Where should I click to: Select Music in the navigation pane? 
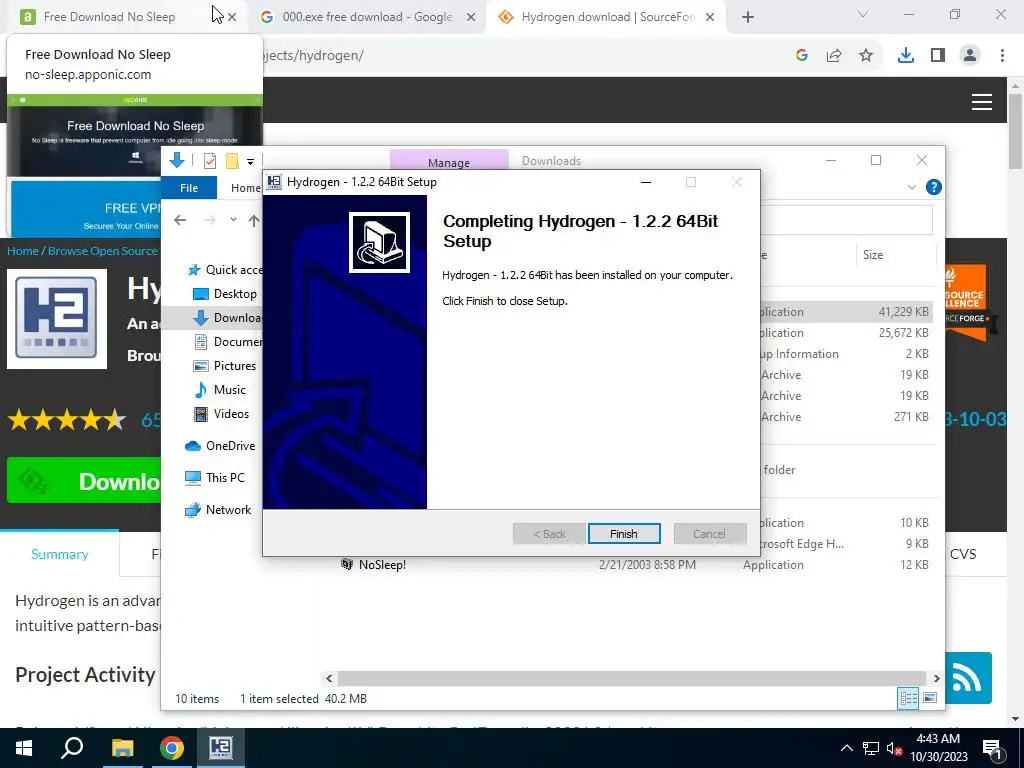221,390
